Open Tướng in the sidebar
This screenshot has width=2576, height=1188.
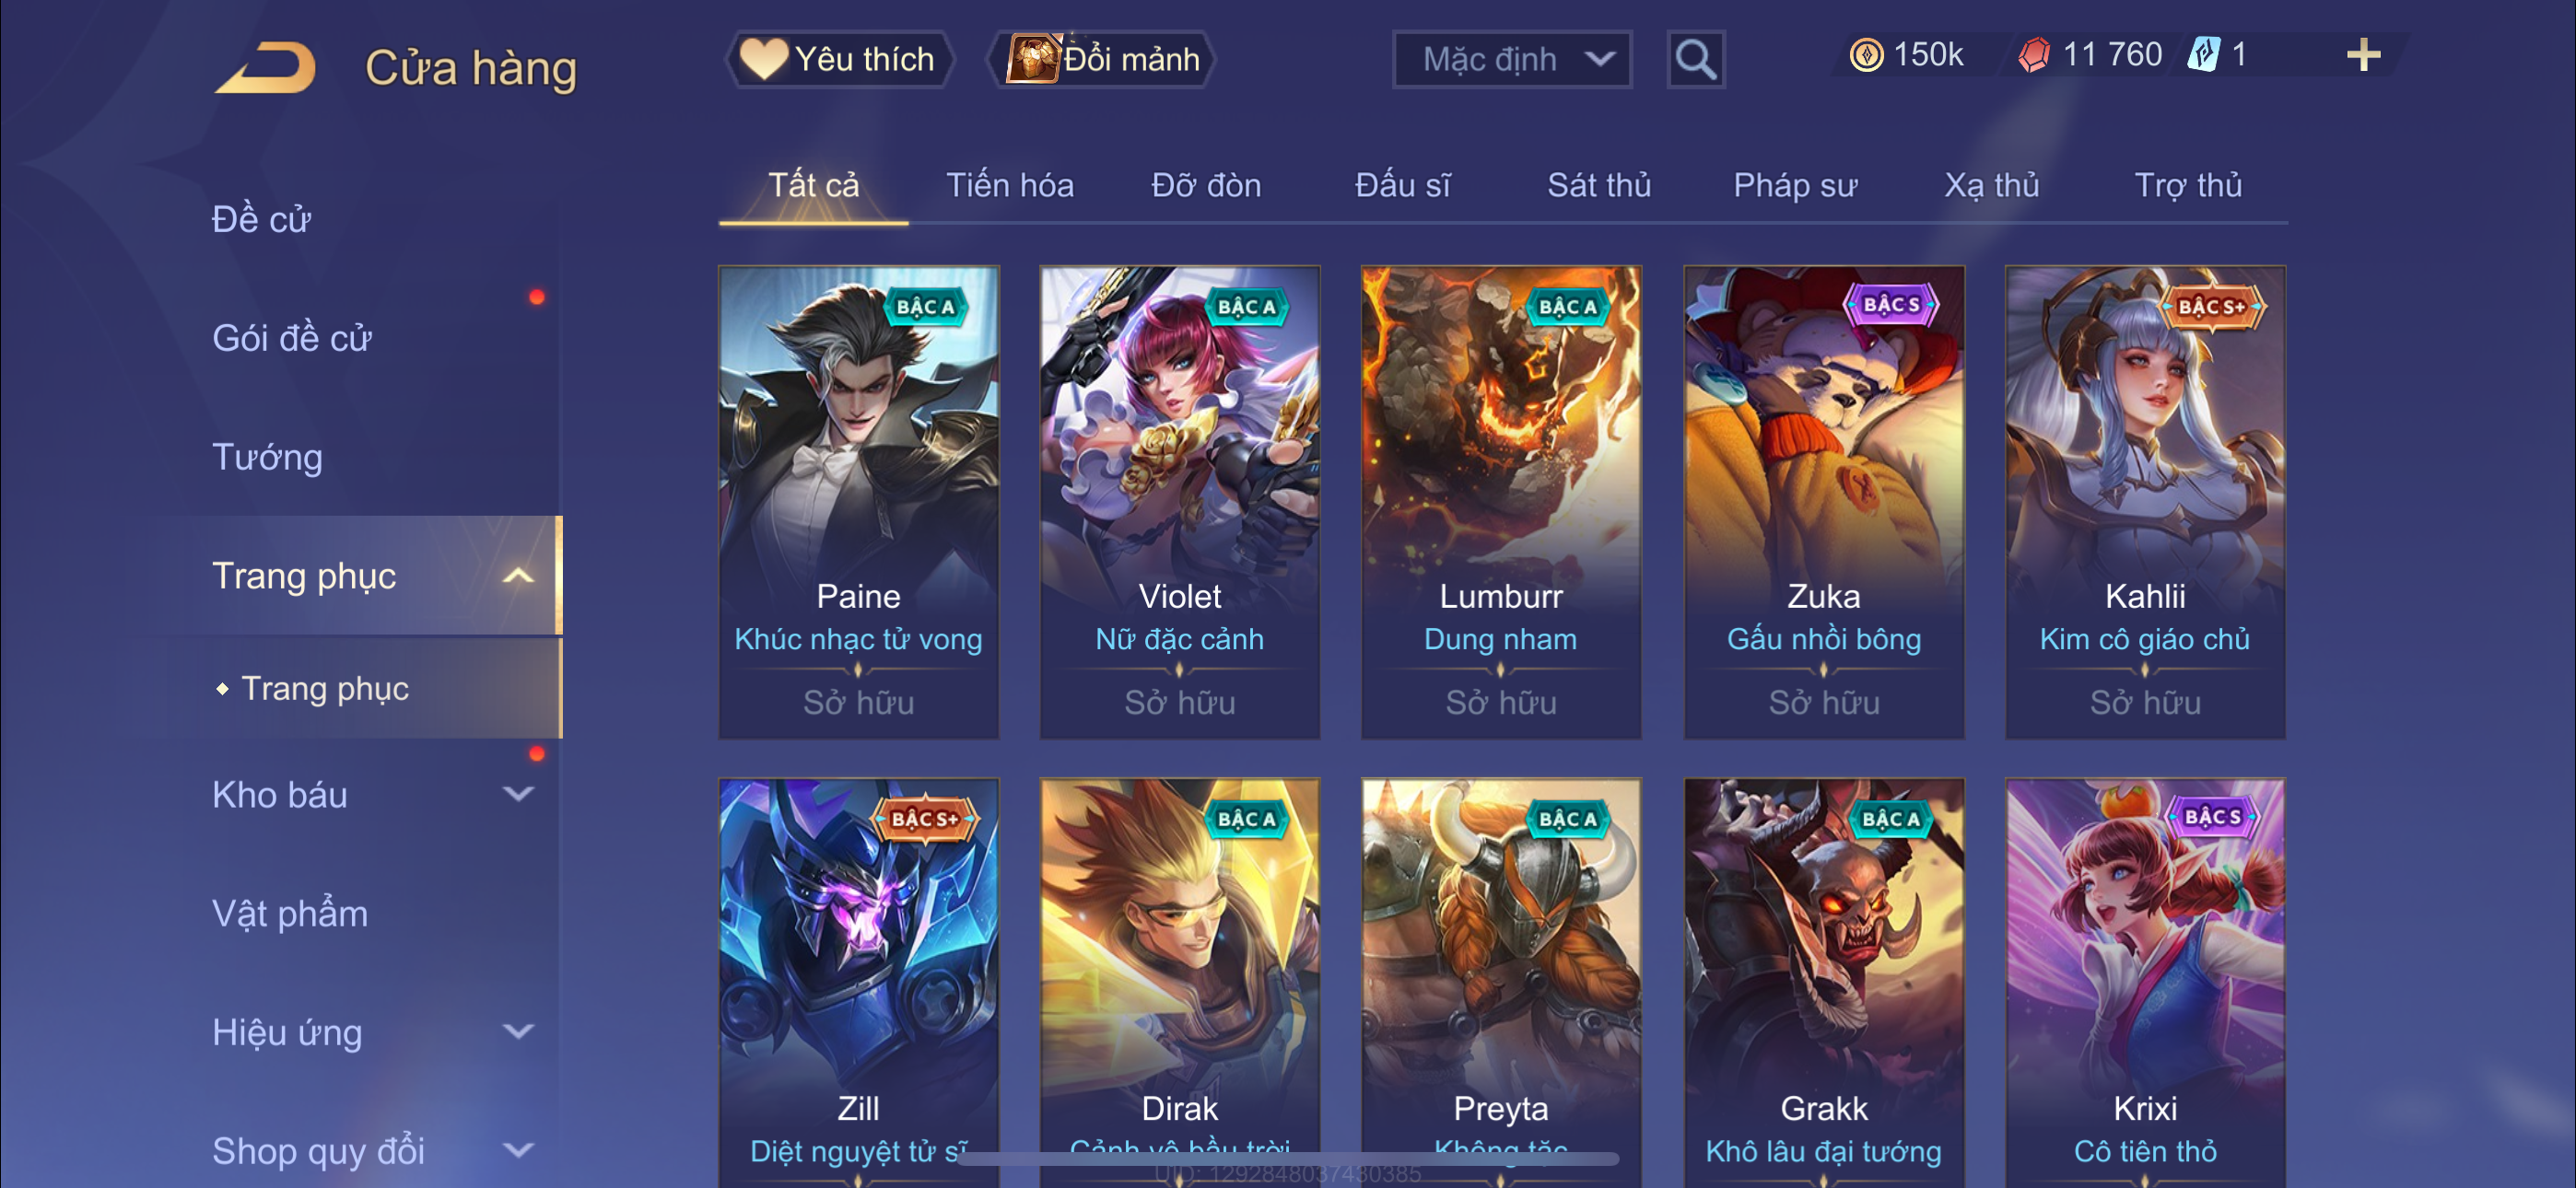[x=267, y=457]
